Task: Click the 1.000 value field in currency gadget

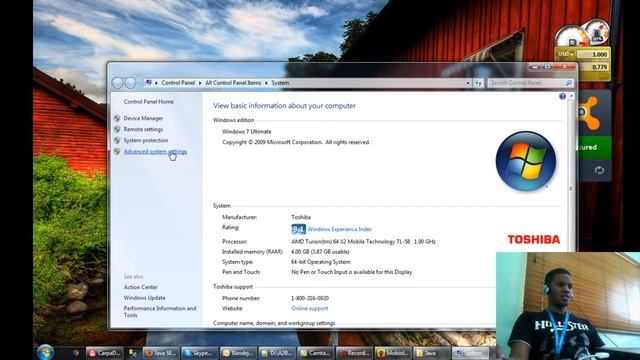Action: [x=593, y=54]
